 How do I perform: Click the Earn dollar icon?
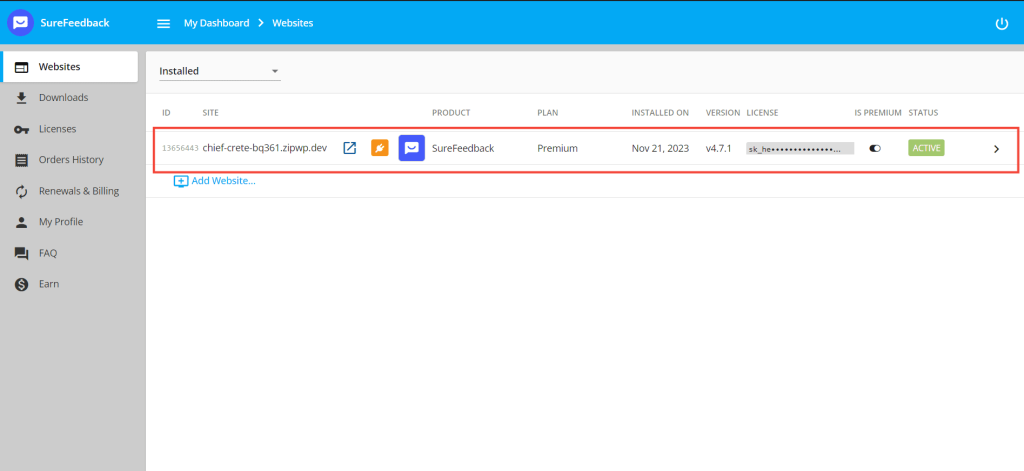22,284
